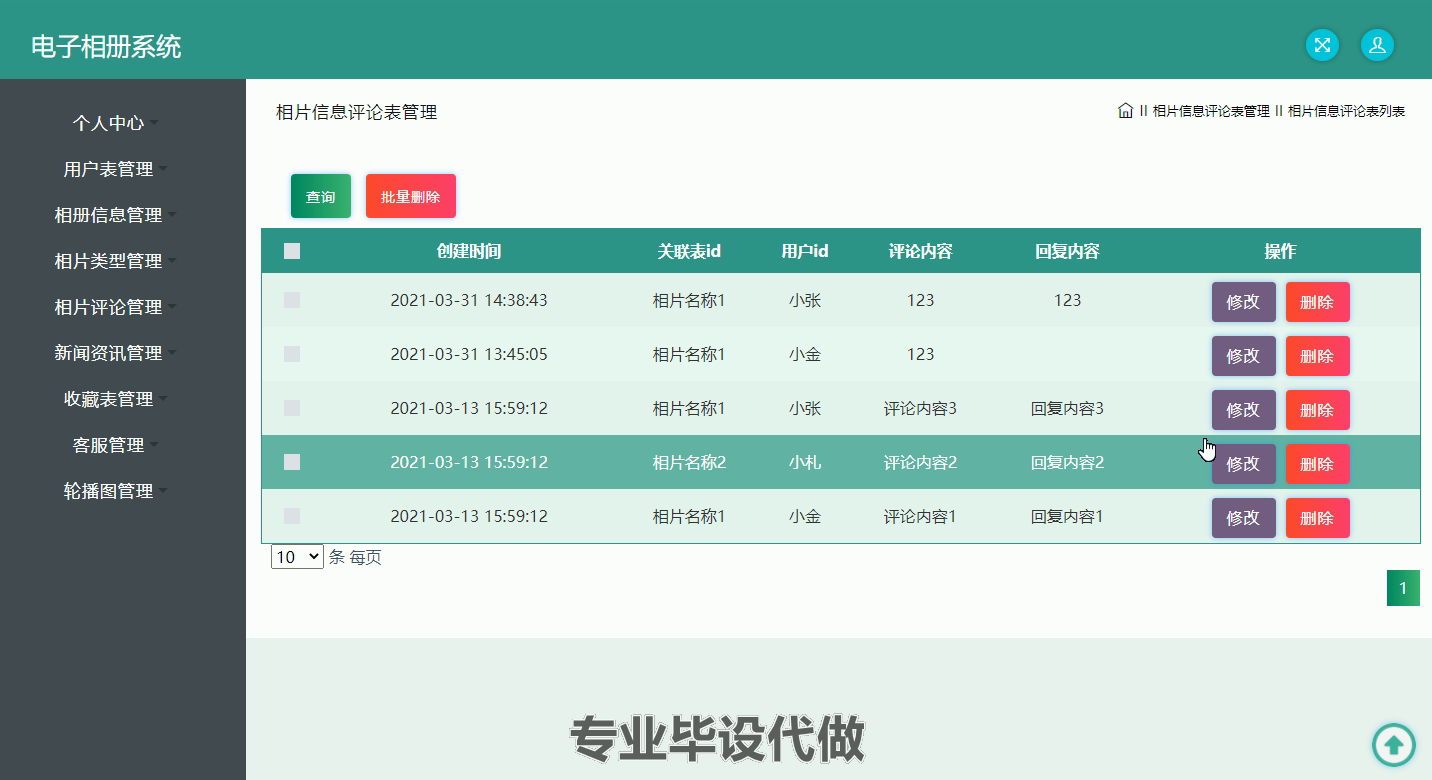Check the row dated 2021-03-31 14:38:43
The height and width of the screenshot is (780, 1432).
click(x=292, y=300)
